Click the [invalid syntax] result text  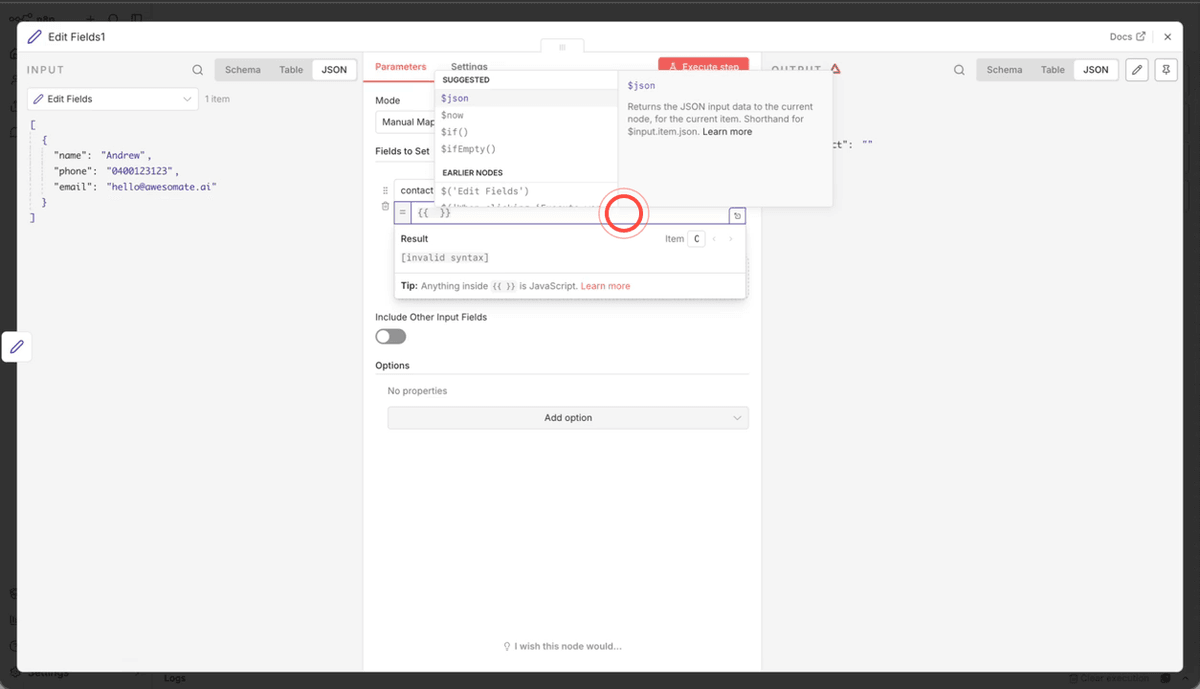[444, 258]
